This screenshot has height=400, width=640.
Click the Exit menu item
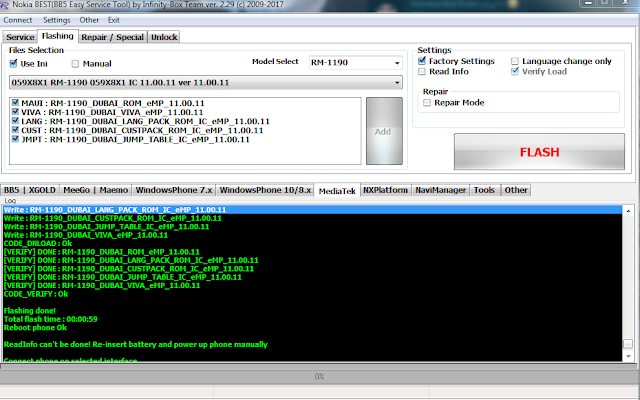point(113,20)
